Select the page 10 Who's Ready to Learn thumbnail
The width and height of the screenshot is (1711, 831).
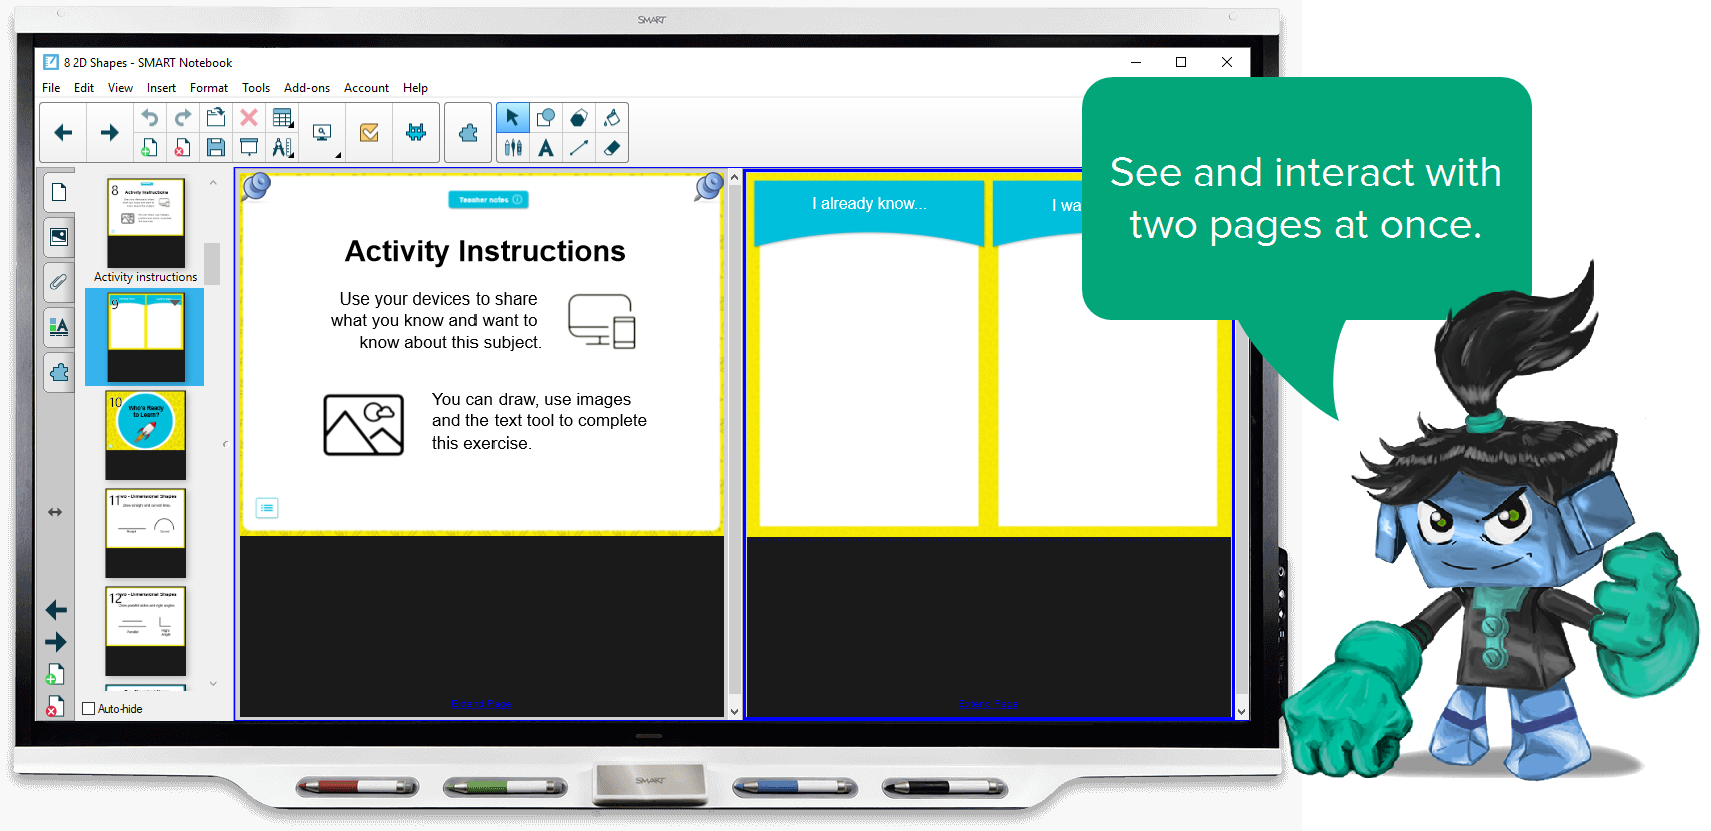click(x=146, y=435)
